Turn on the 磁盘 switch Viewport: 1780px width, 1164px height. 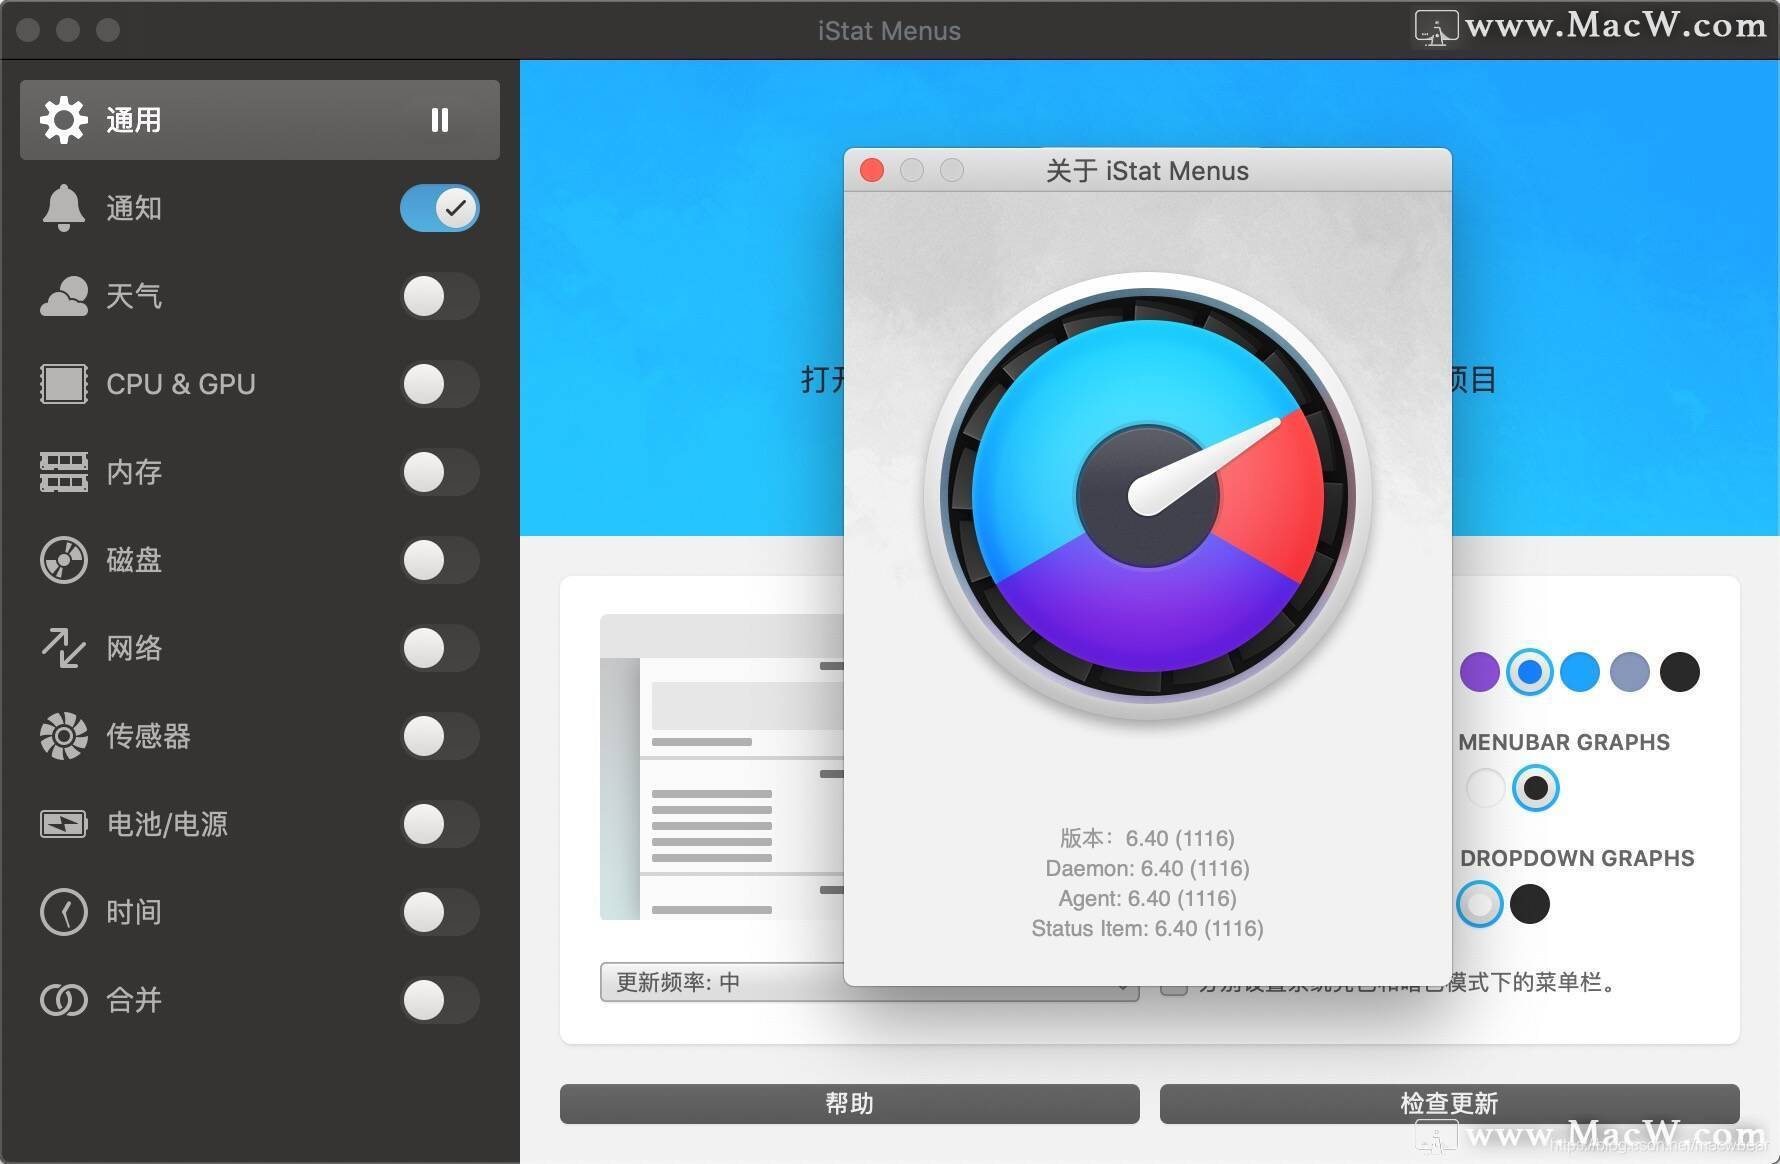(440, 560)
